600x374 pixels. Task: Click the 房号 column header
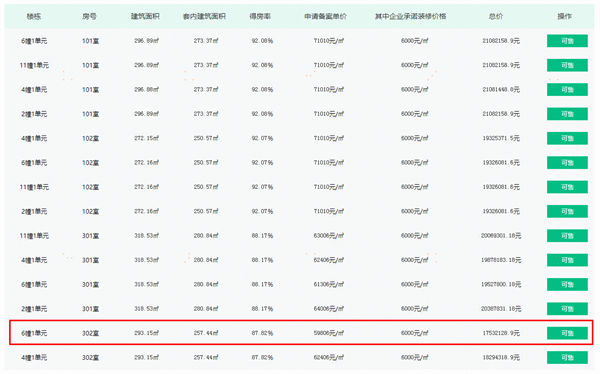[89, 16]
